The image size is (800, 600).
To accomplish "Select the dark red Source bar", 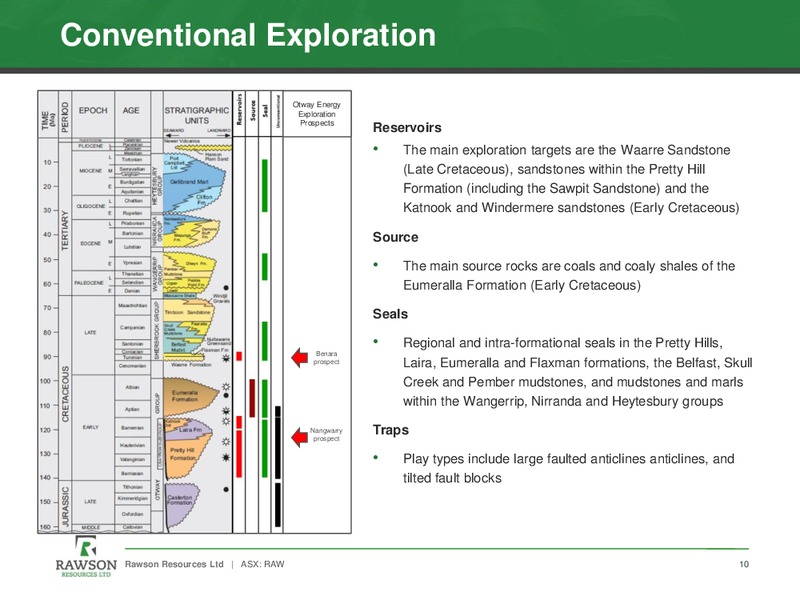I will coord(252,398).
